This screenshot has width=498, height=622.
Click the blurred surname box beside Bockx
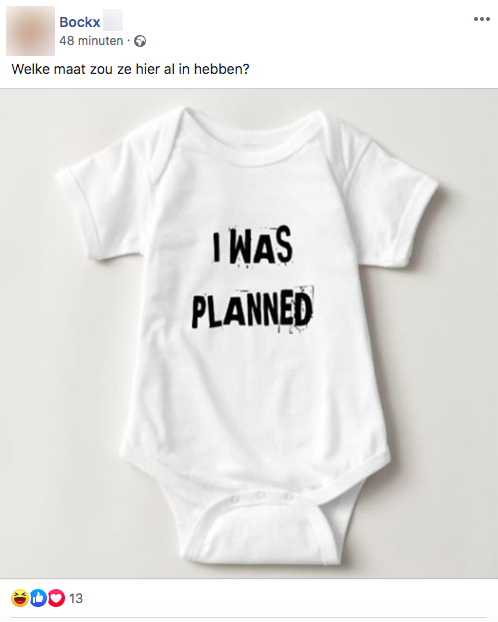[113, 21]
